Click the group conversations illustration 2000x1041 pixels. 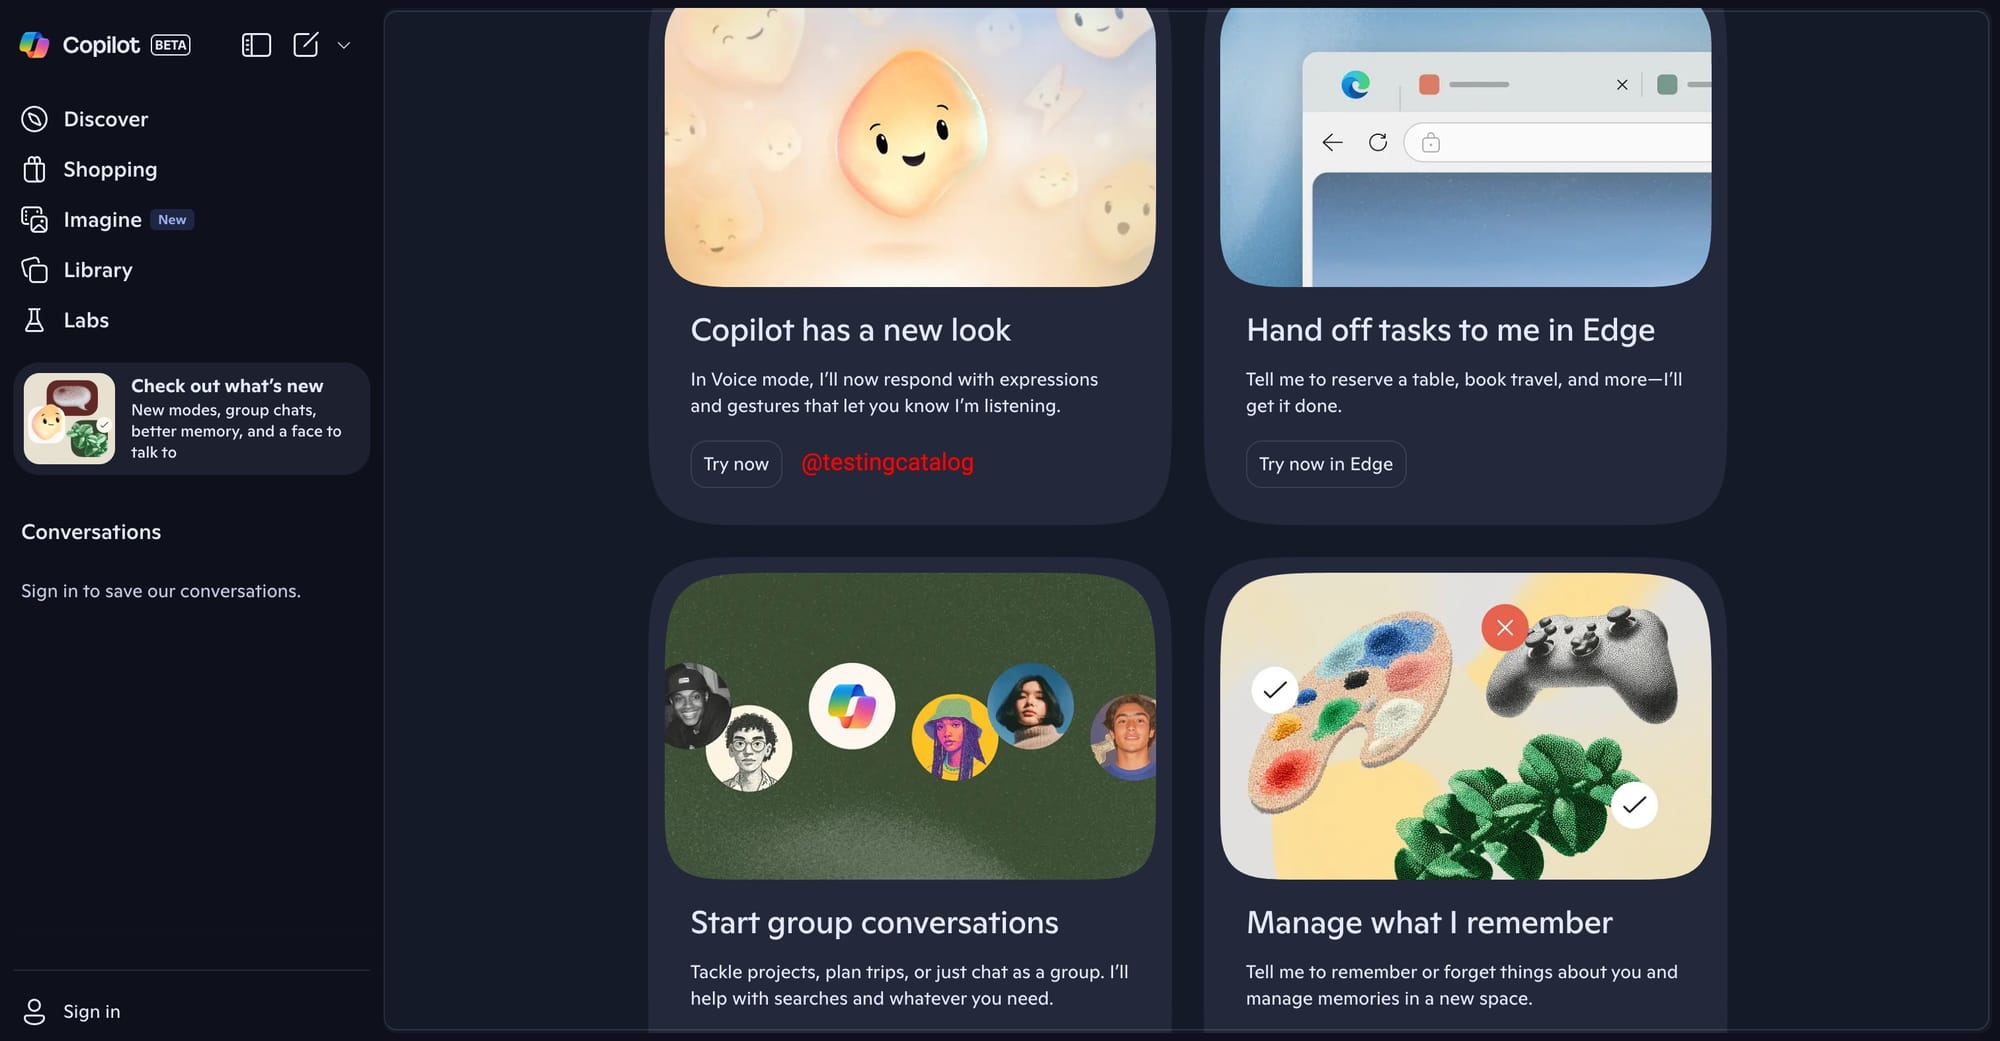click(910, 726)
